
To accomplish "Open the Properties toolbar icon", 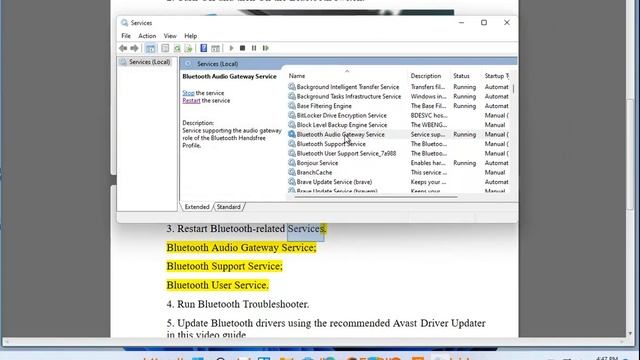I will tap(165, 48).
